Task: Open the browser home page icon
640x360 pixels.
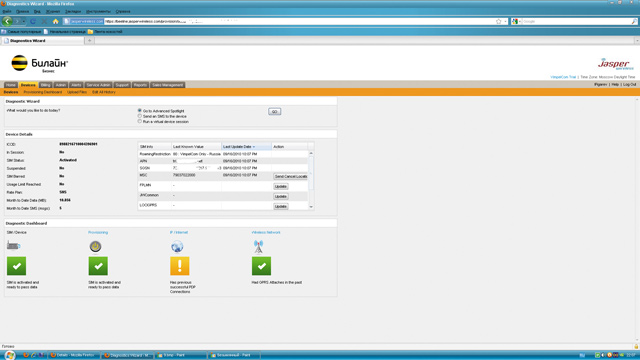Action: click(56, 21)
